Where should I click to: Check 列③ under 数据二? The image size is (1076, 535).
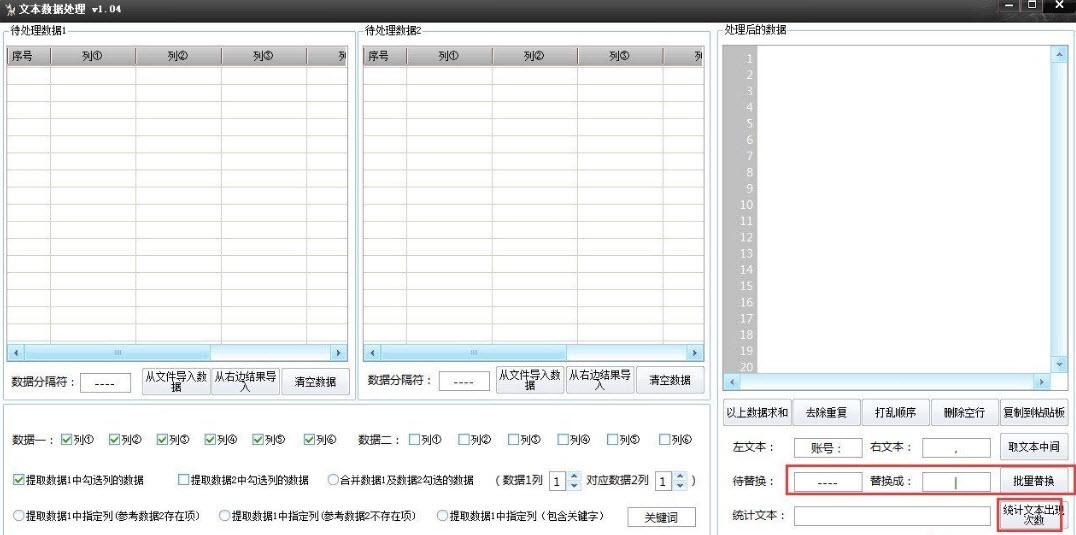click(x=513, y=440)
